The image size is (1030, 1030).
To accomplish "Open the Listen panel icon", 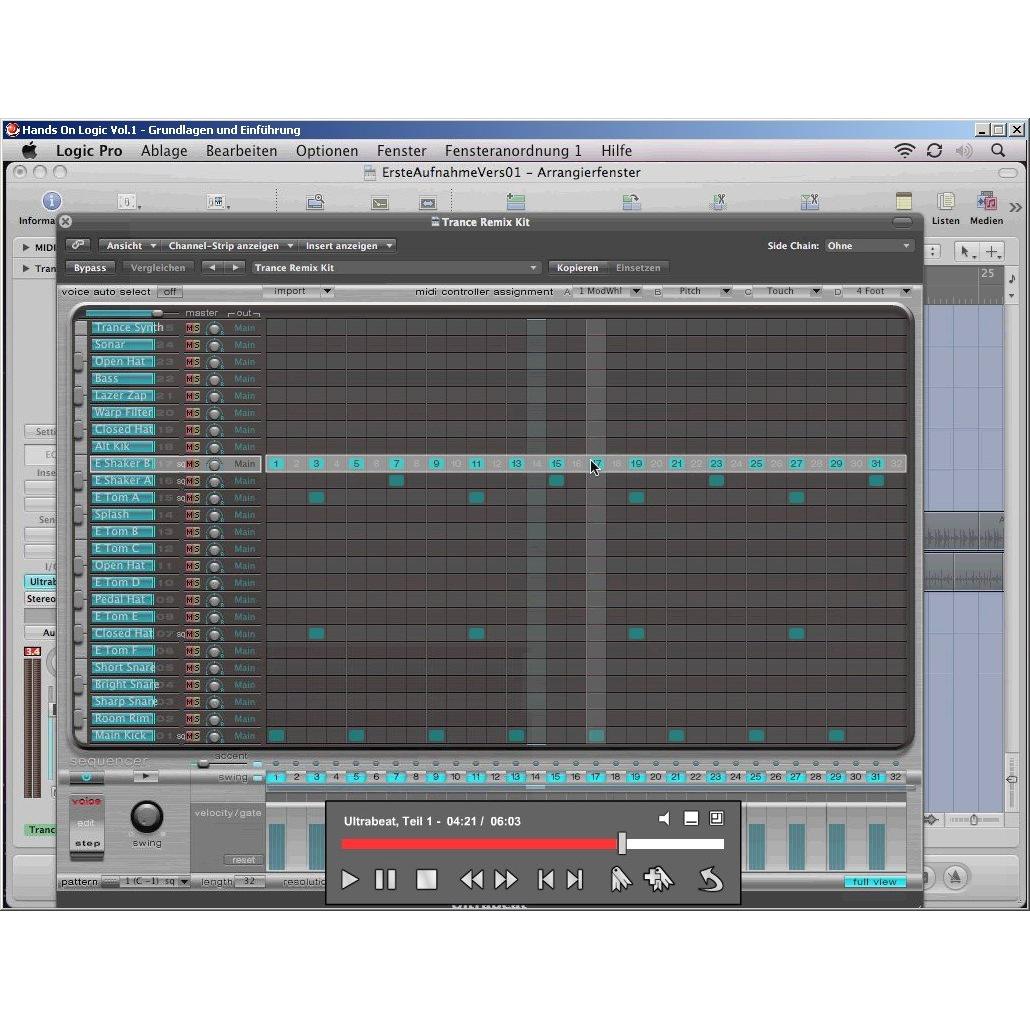I will [945, 201].
